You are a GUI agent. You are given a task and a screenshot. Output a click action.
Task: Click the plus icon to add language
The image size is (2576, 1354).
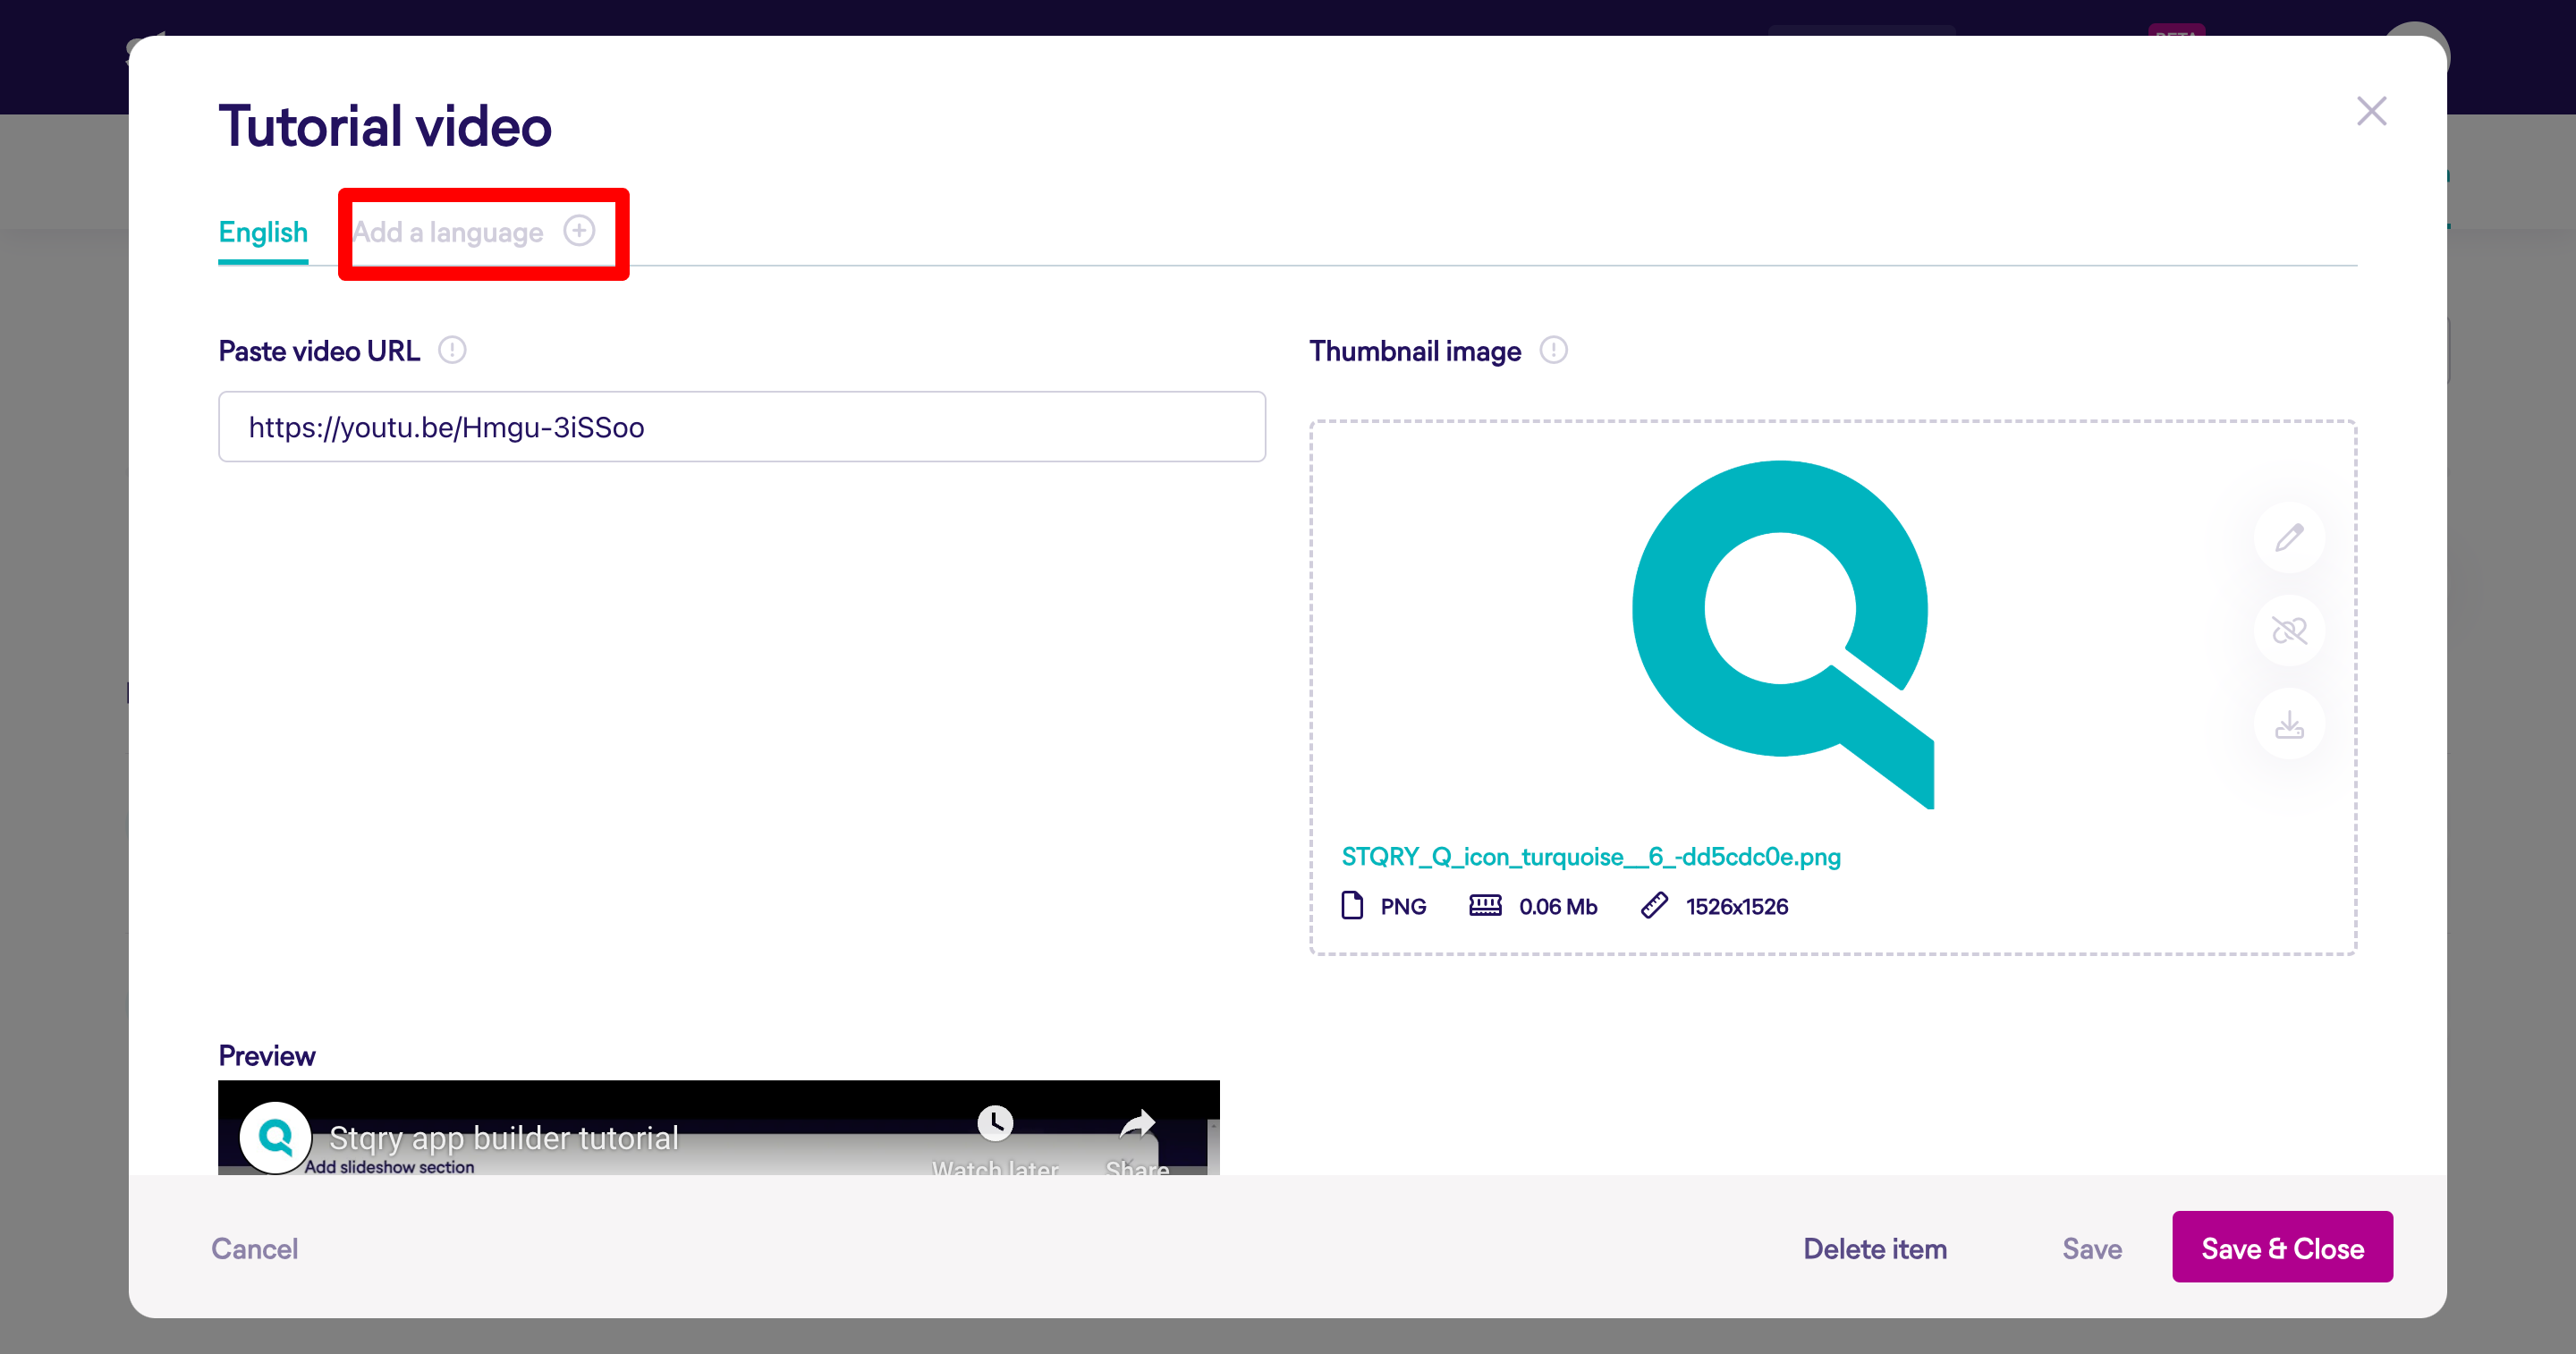tap(579, 231)
